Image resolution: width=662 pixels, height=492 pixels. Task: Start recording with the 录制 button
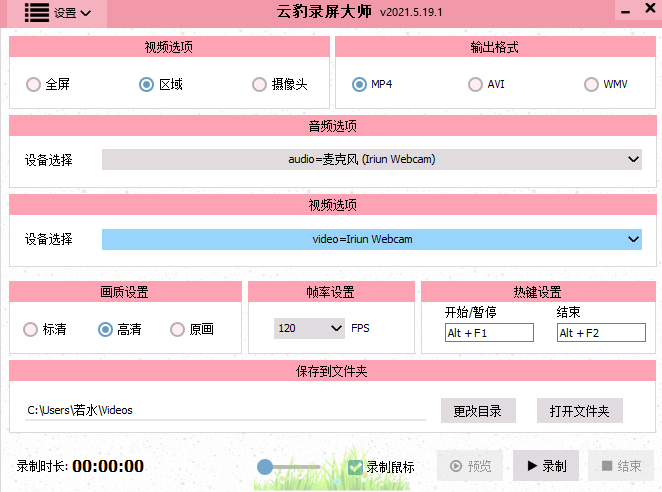pyautogui.click(x=546, y=466)
